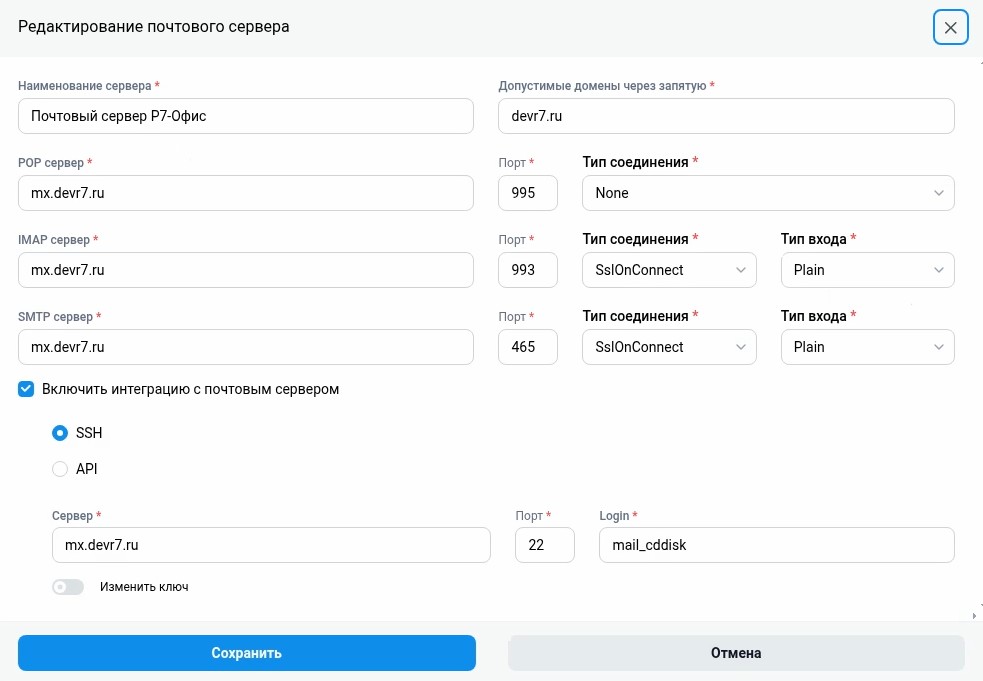The image size is (983, 681).
Task: Open SMTP login type dropdown
Action: point(868,347)
